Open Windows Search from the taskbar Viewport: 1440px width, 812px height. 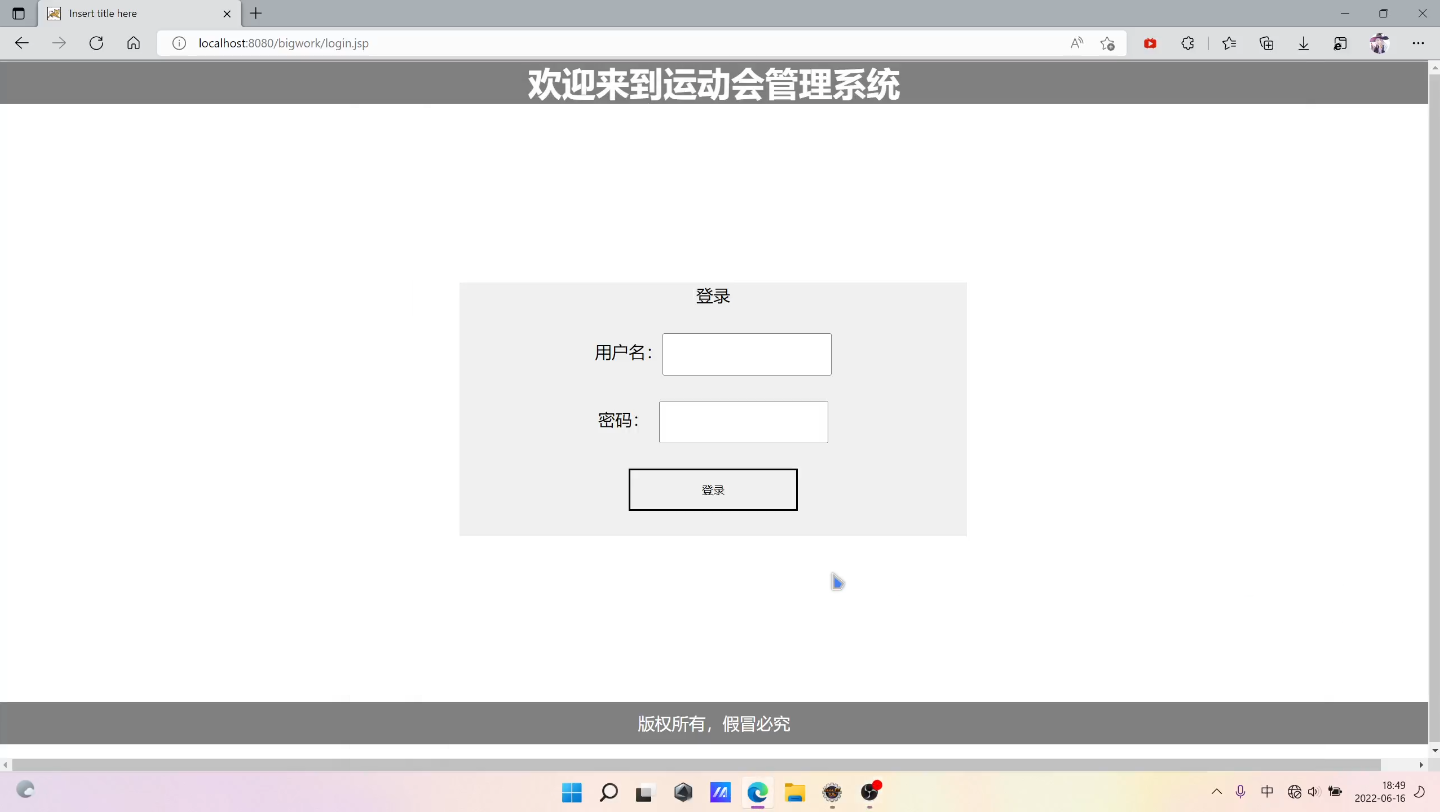pyautogui.click(x=609, y=792)
